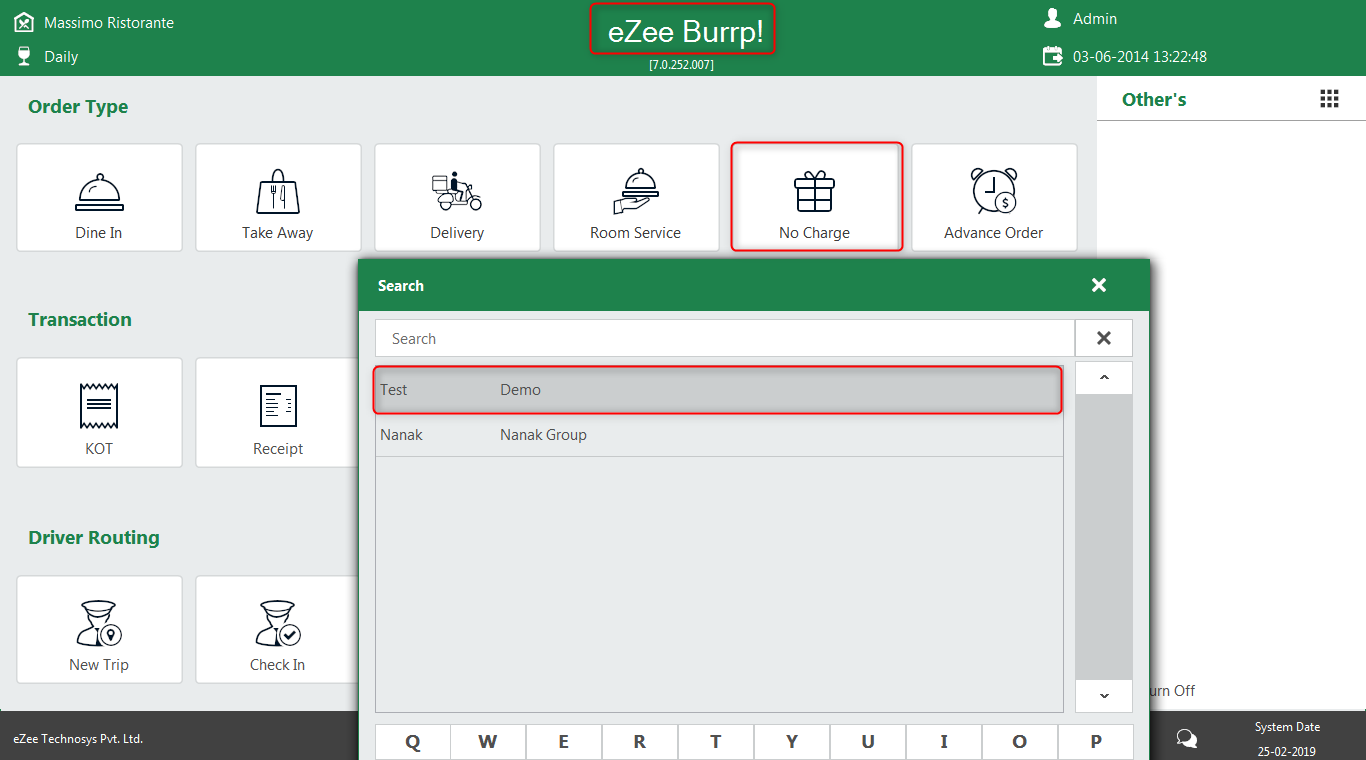
Task: Open the Dine In order type
Action: click(x=99, y=197)
